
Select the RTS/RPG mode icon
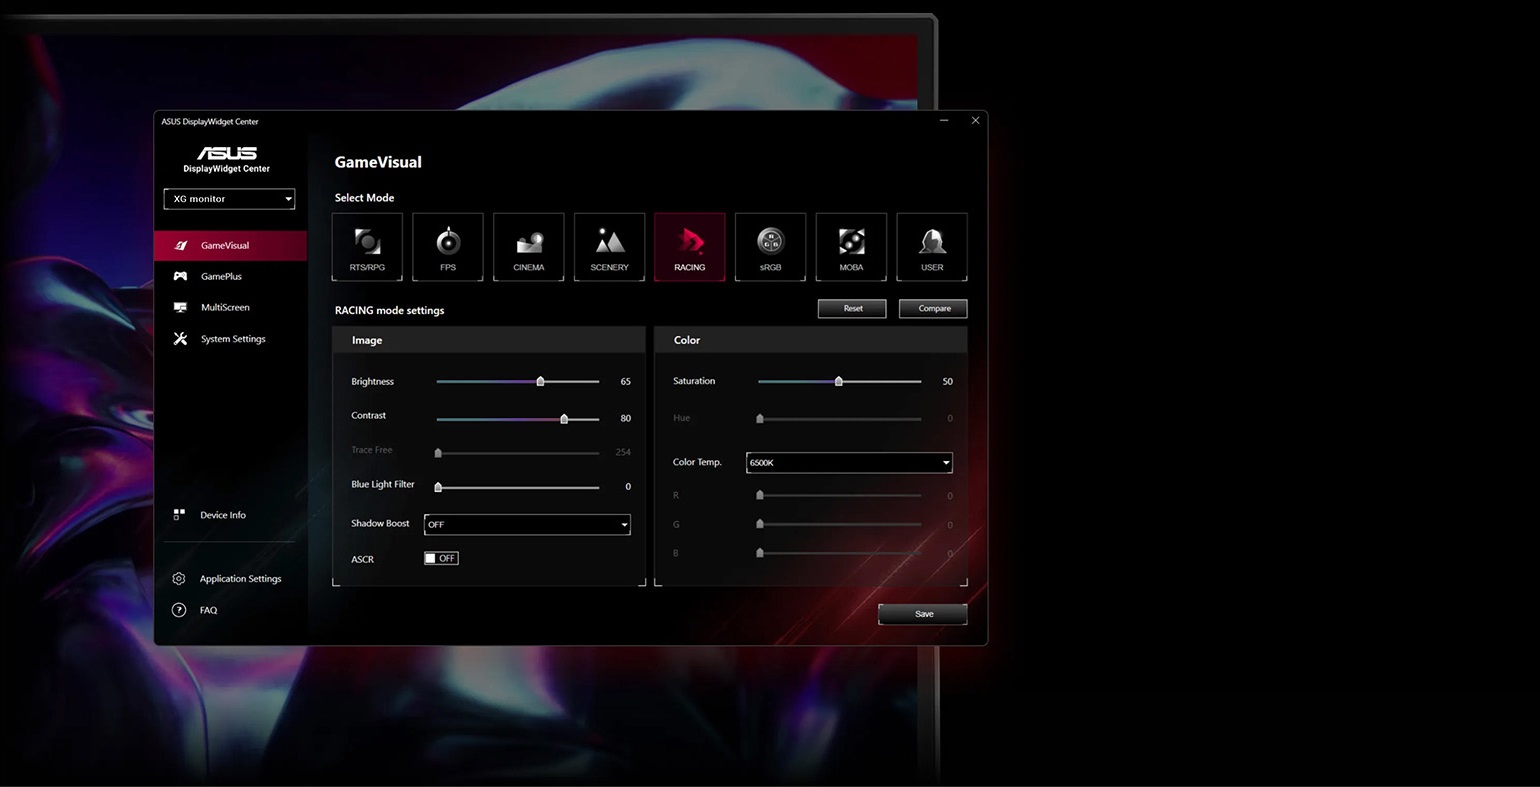(x=367, y=246)
